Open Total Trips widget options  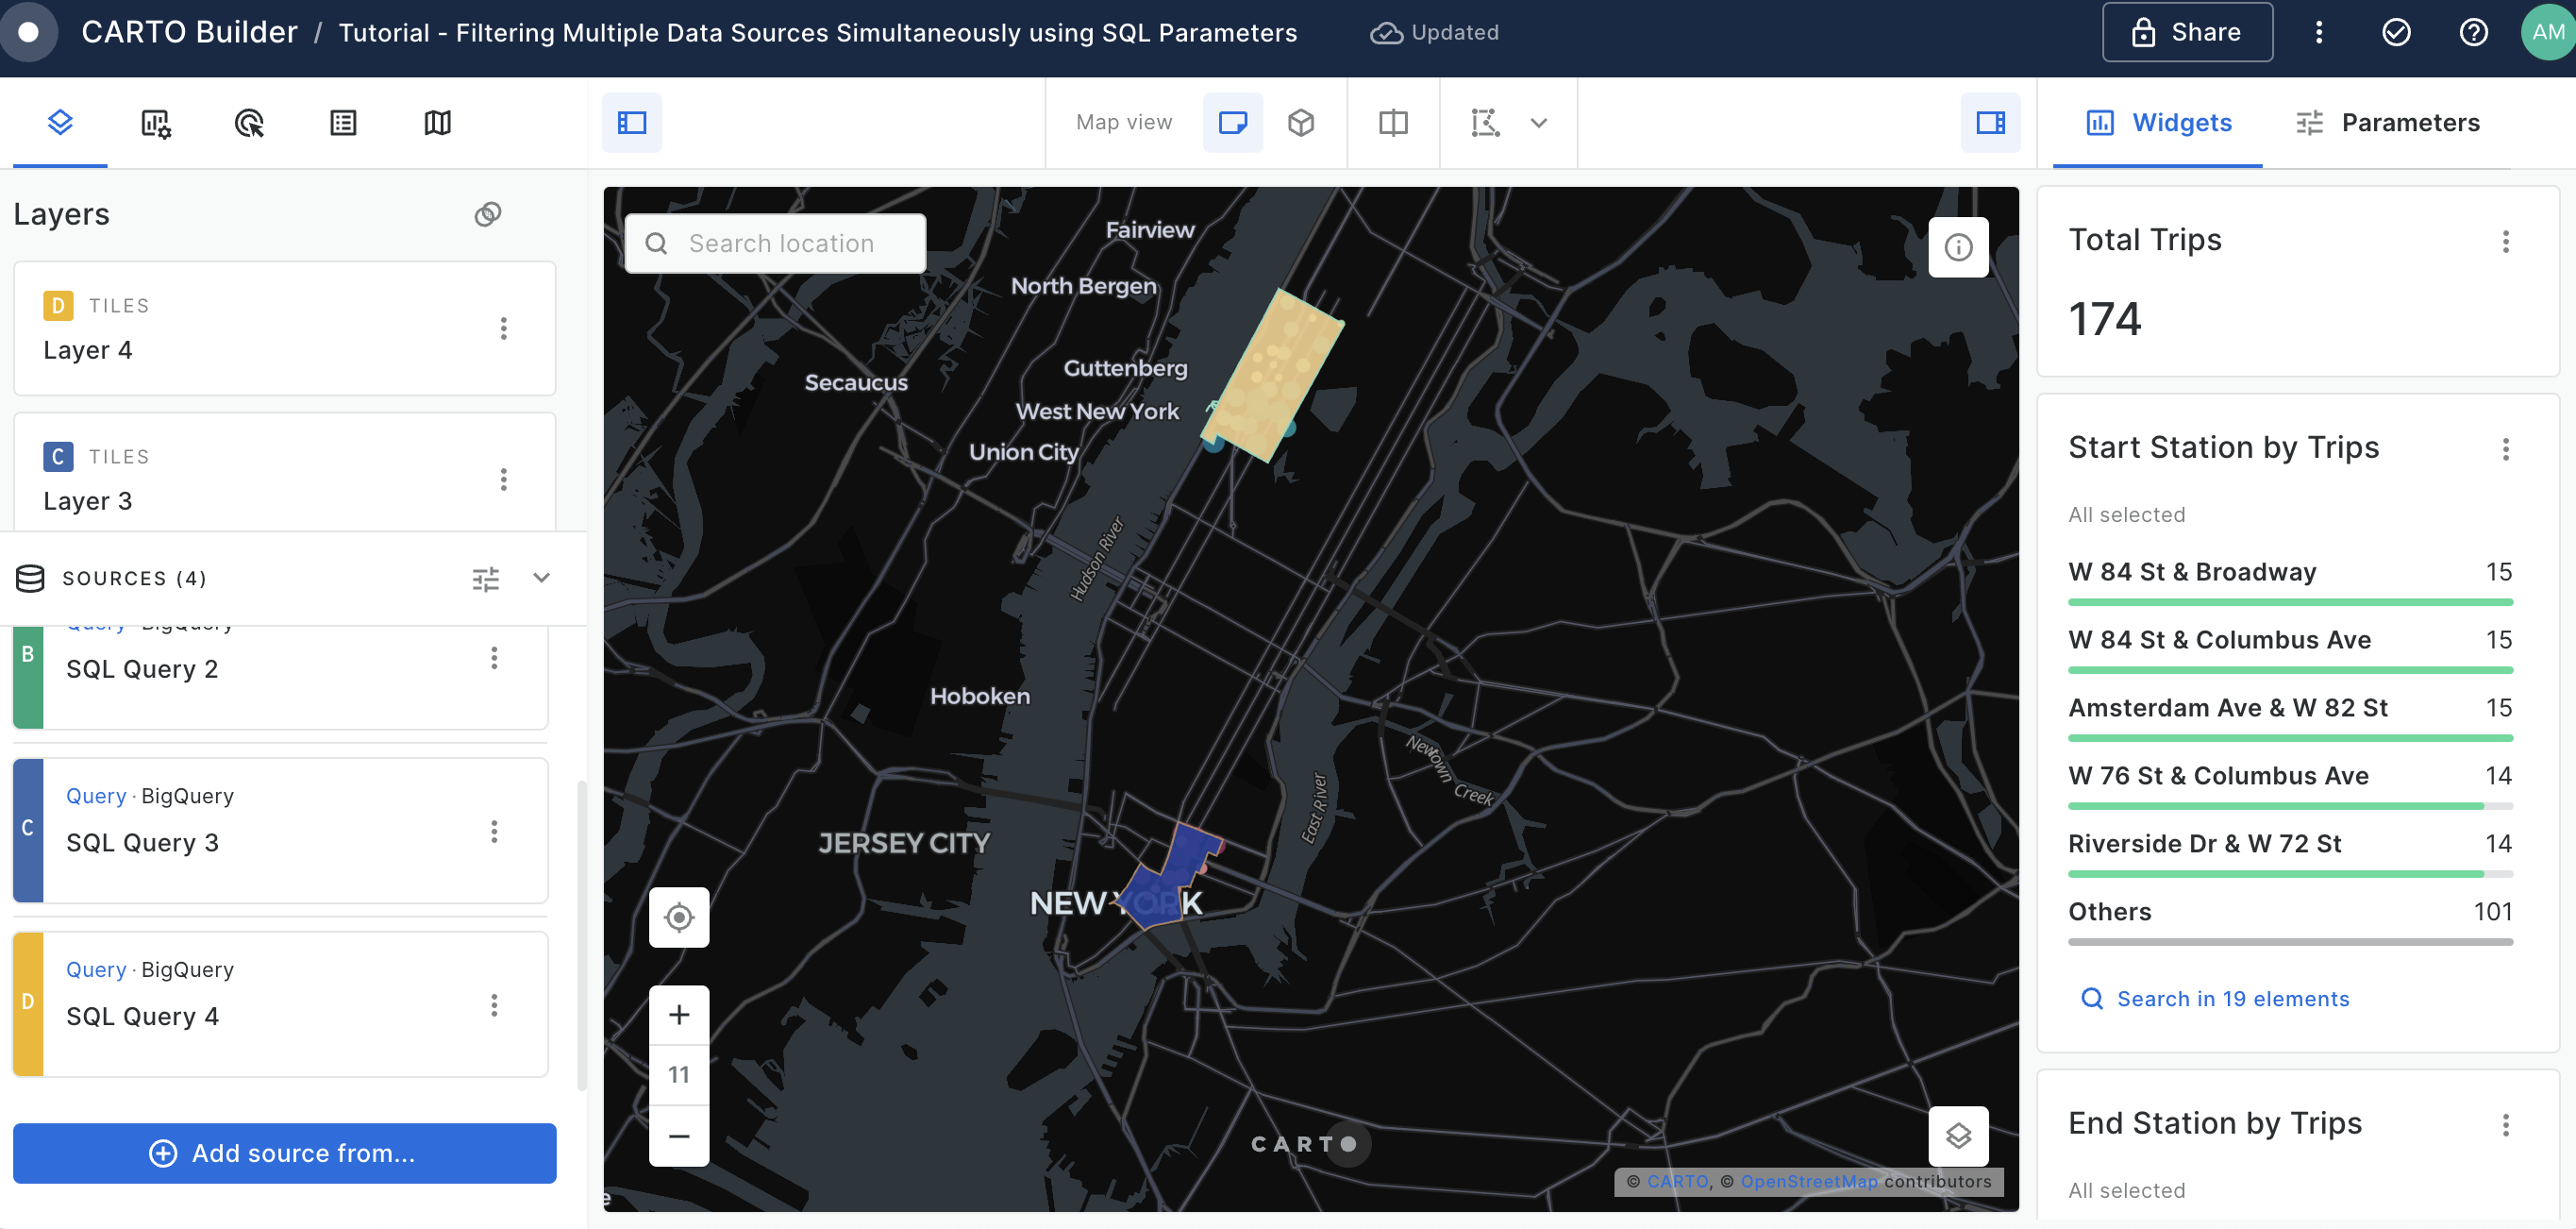coord(2505,241)
